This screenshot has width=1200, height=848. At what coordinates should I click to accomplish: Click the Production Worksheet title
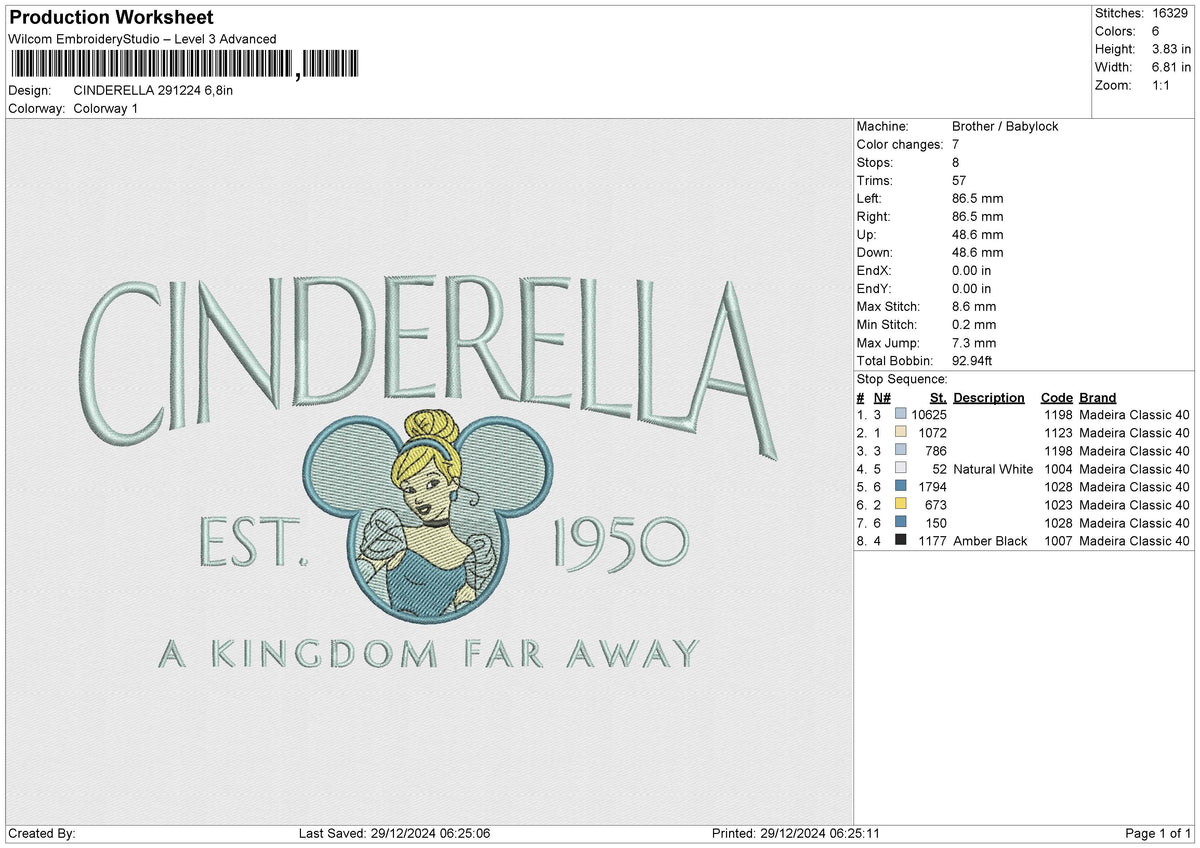[110, 18]
